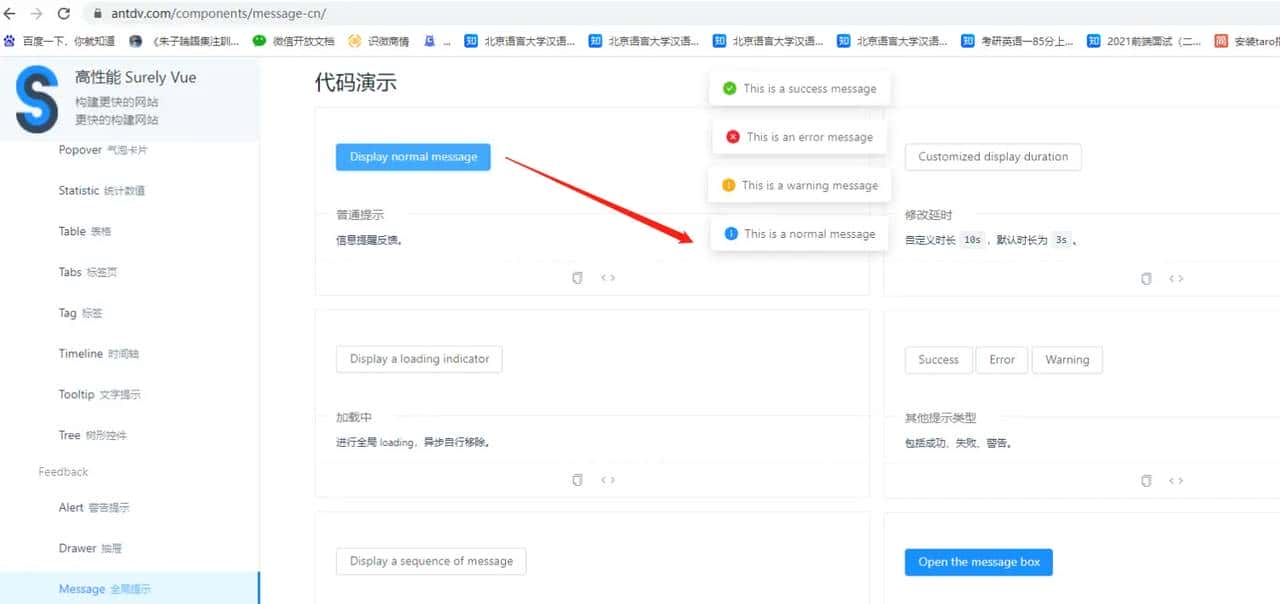This screenshot has width=1280, height=604.
Task: Click the Success button
Action: (x=938, y=359)
